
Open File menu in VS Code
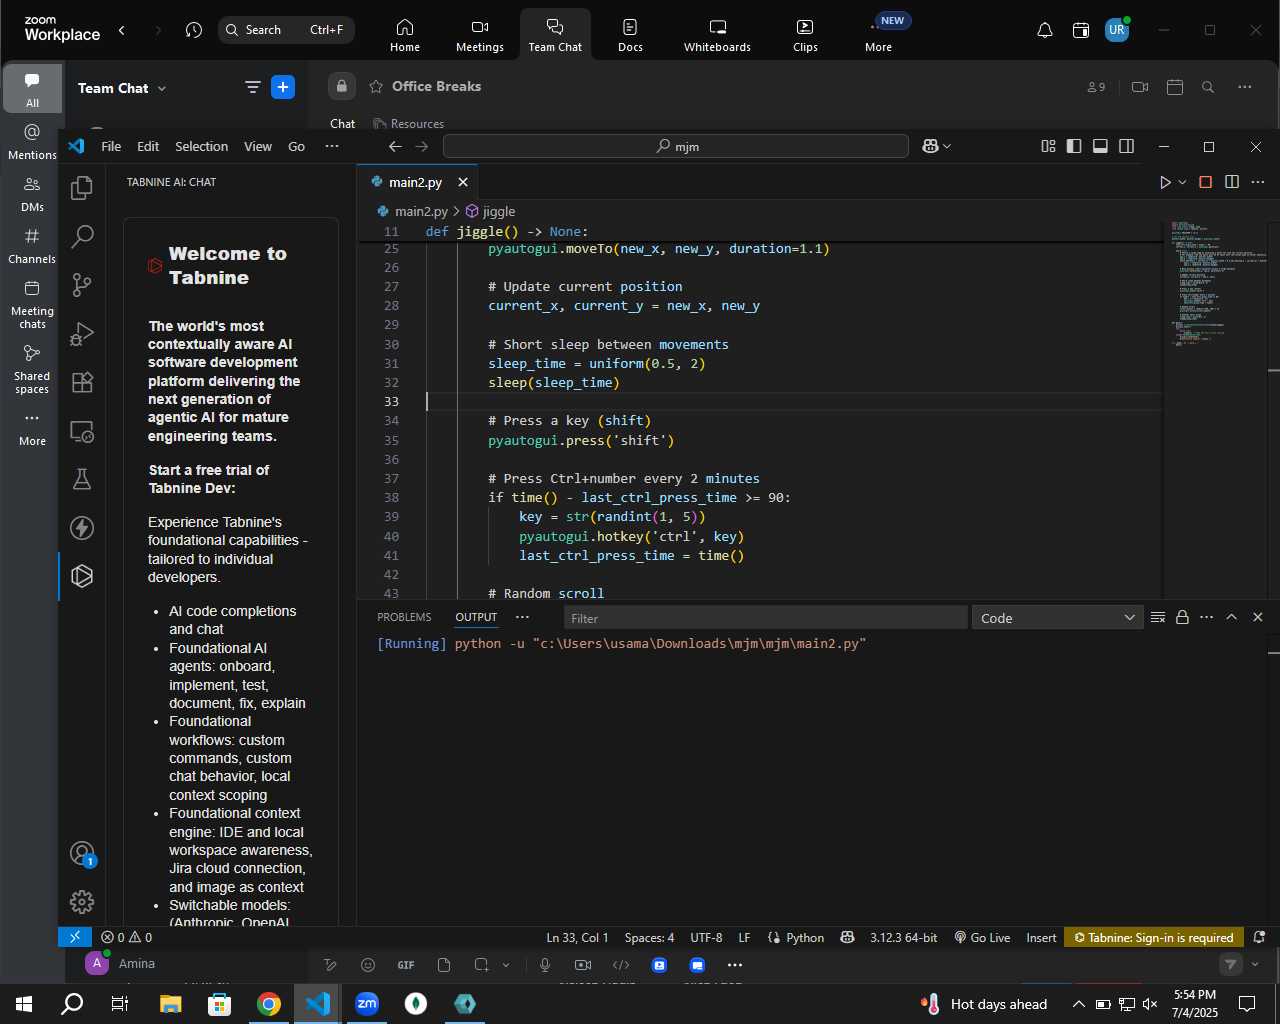111,146
